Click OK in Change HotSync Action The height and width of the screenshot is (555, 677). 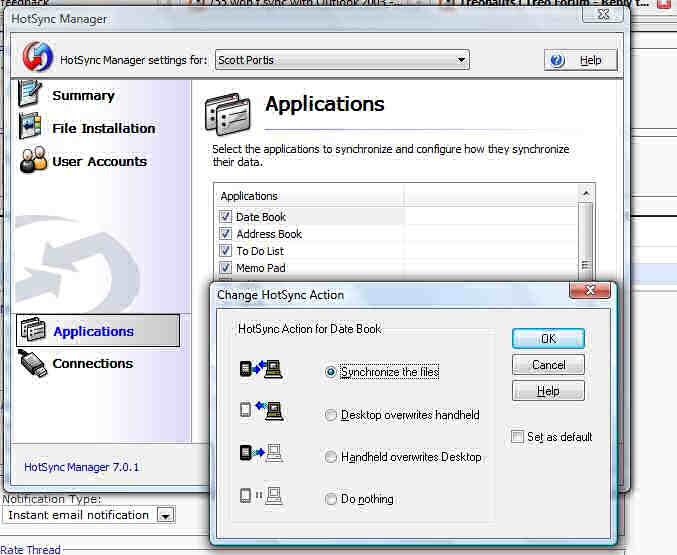pyautogui.click(x=548, y=339)
